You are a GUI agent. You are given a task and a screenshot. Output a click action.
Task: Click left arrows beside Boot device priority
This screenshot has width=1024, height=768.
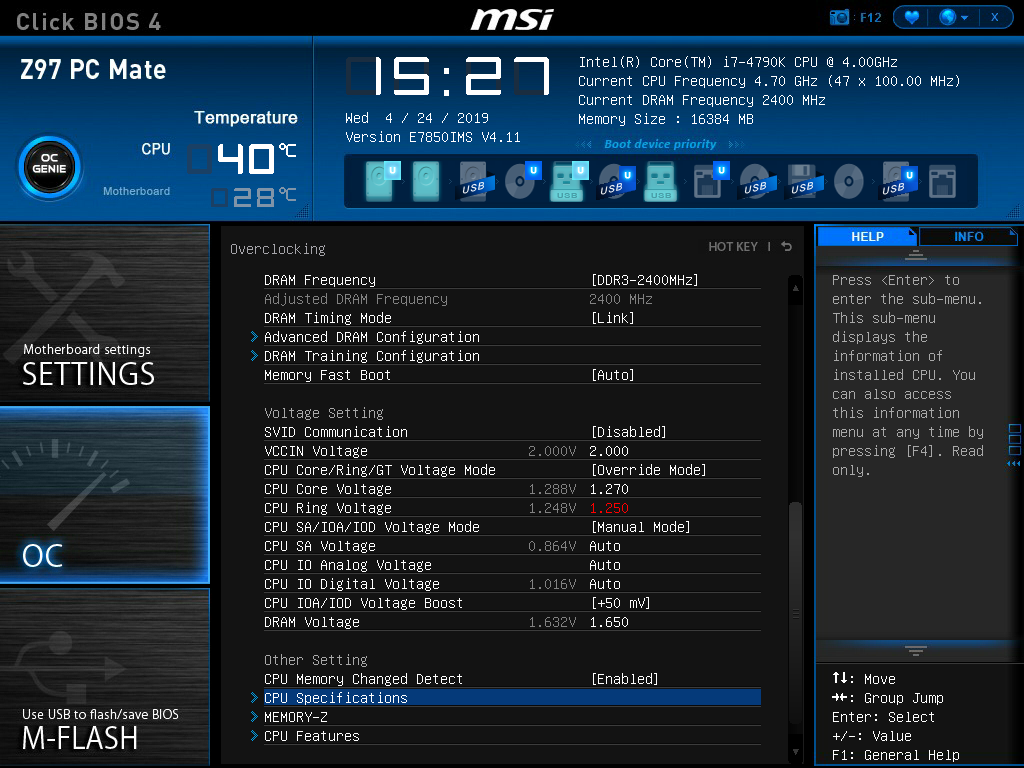585,144
